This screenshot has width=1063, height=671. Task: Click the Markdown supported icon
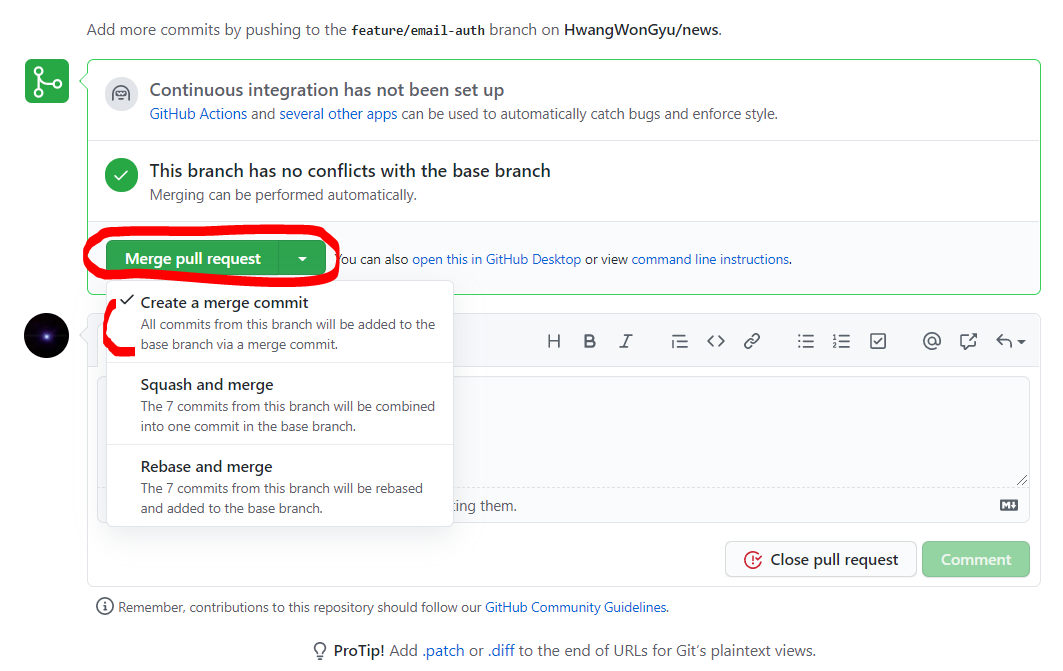click(1009, 505)
